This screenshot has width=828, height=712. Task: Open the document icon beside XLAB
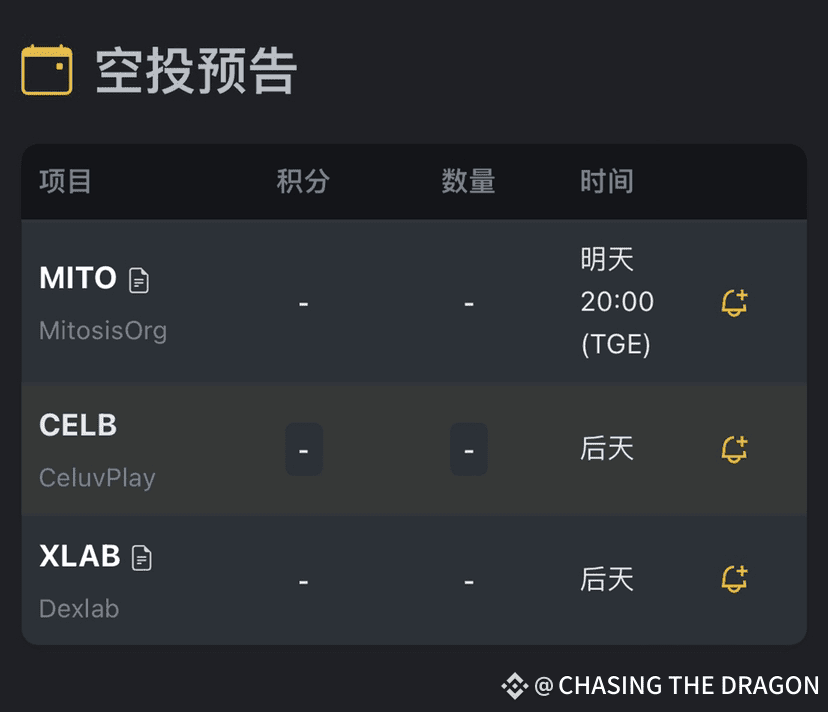click(x=142, y=558)
